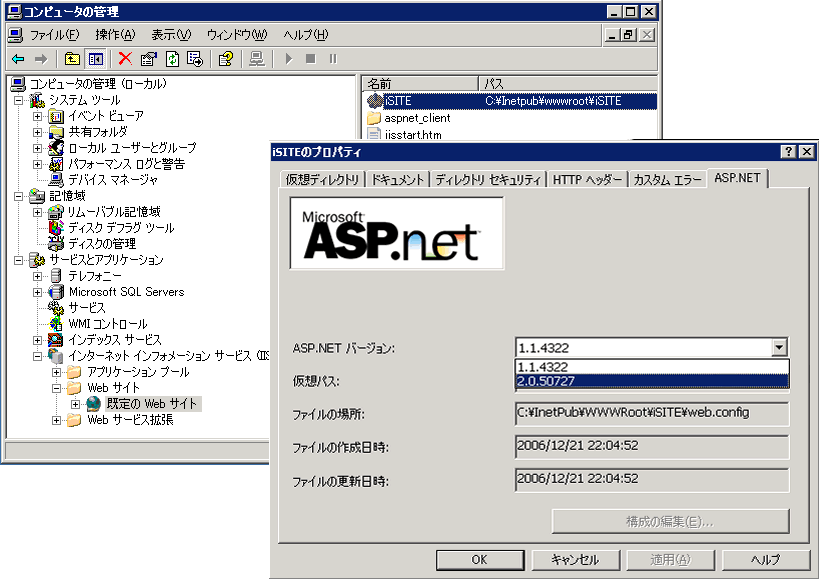Click the Start (play) service icon
820x580 pixels.
click(289, 59)
